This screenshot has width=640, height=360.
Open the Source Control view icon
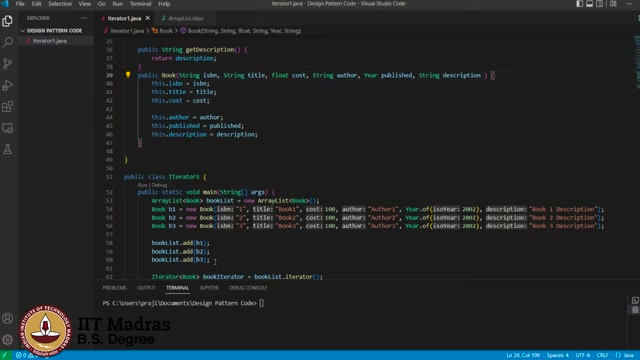pos(7,64)
